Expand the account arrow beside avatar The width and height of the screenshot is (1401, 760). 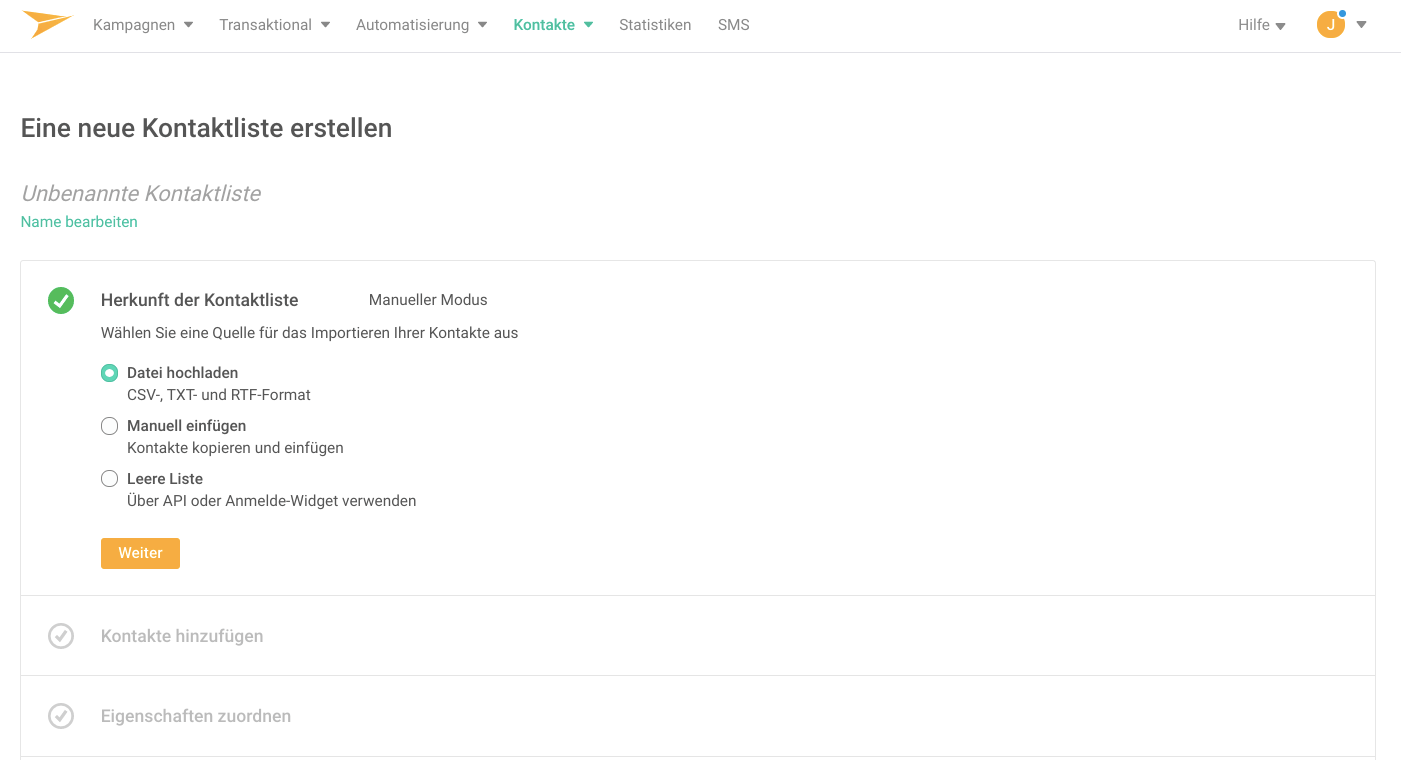(1361, 25)
